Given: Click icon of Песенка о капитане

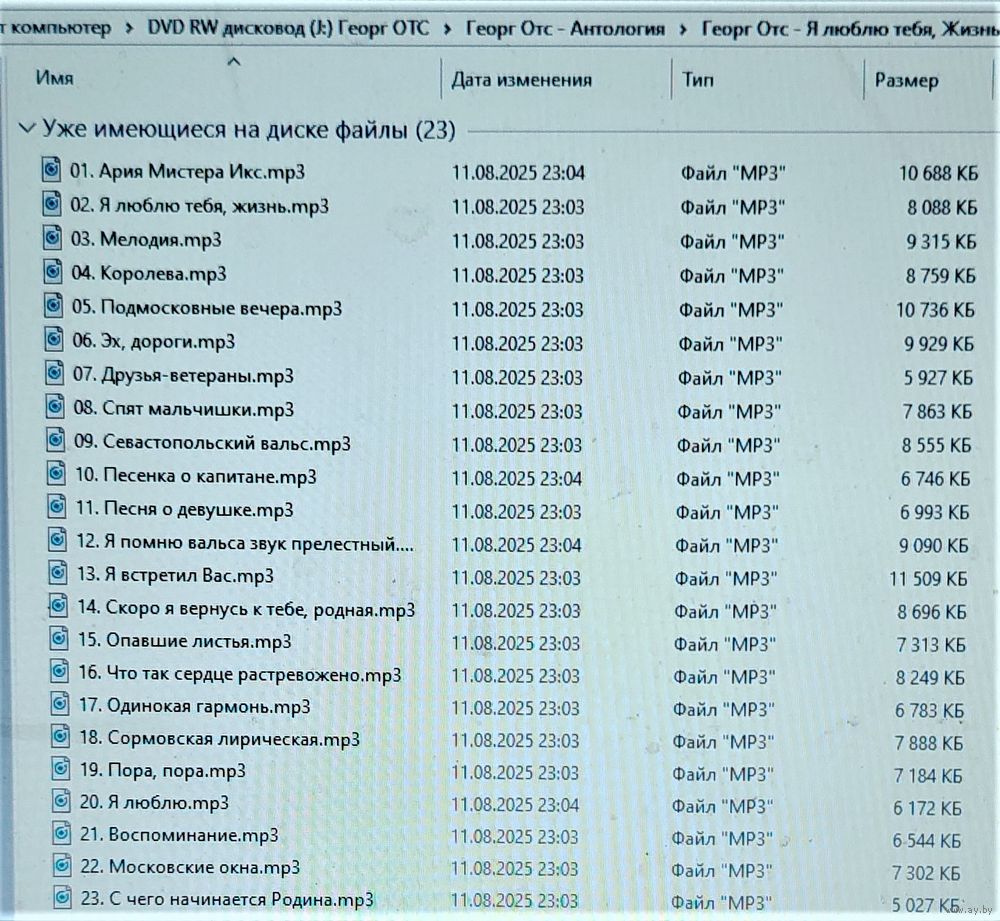Looking at the screenshot, I should pos(57,474).
